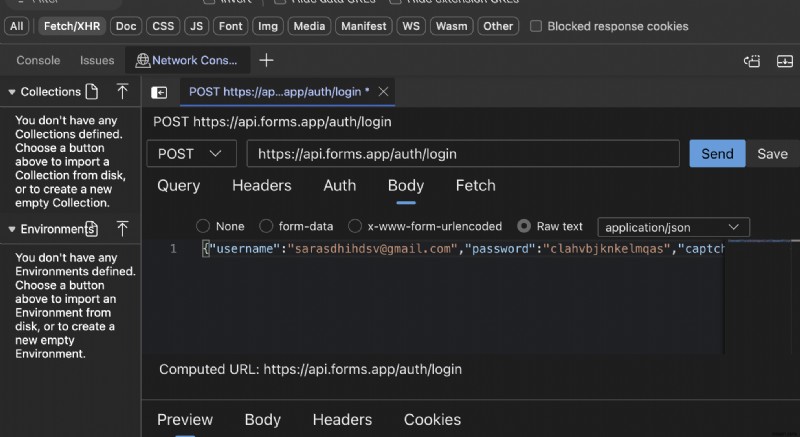Open the Auth request tab

pos(340,186)
